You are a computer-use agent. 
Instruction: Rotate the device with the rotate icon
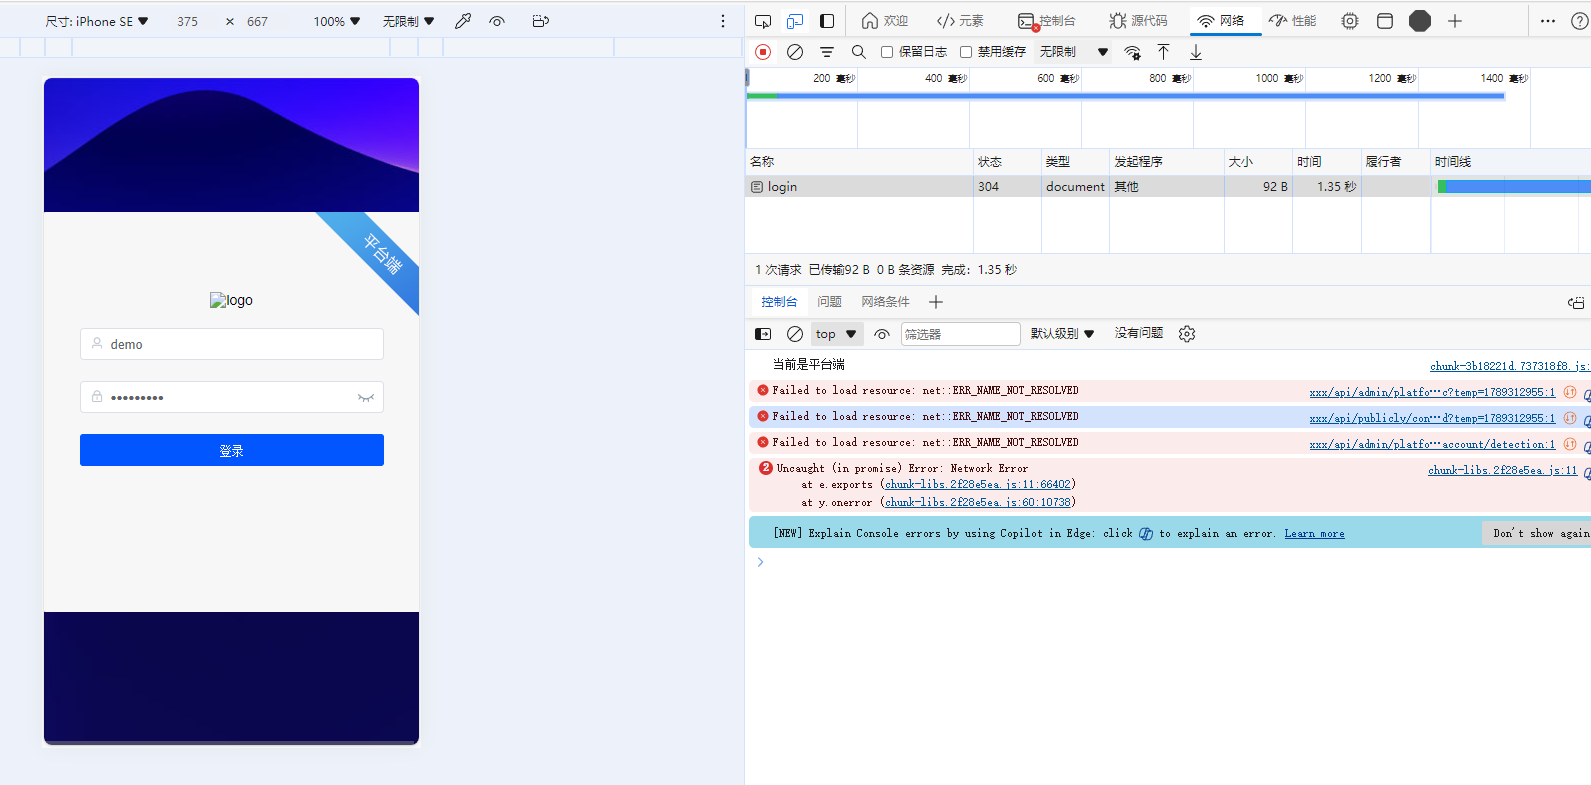coord(541,21)
